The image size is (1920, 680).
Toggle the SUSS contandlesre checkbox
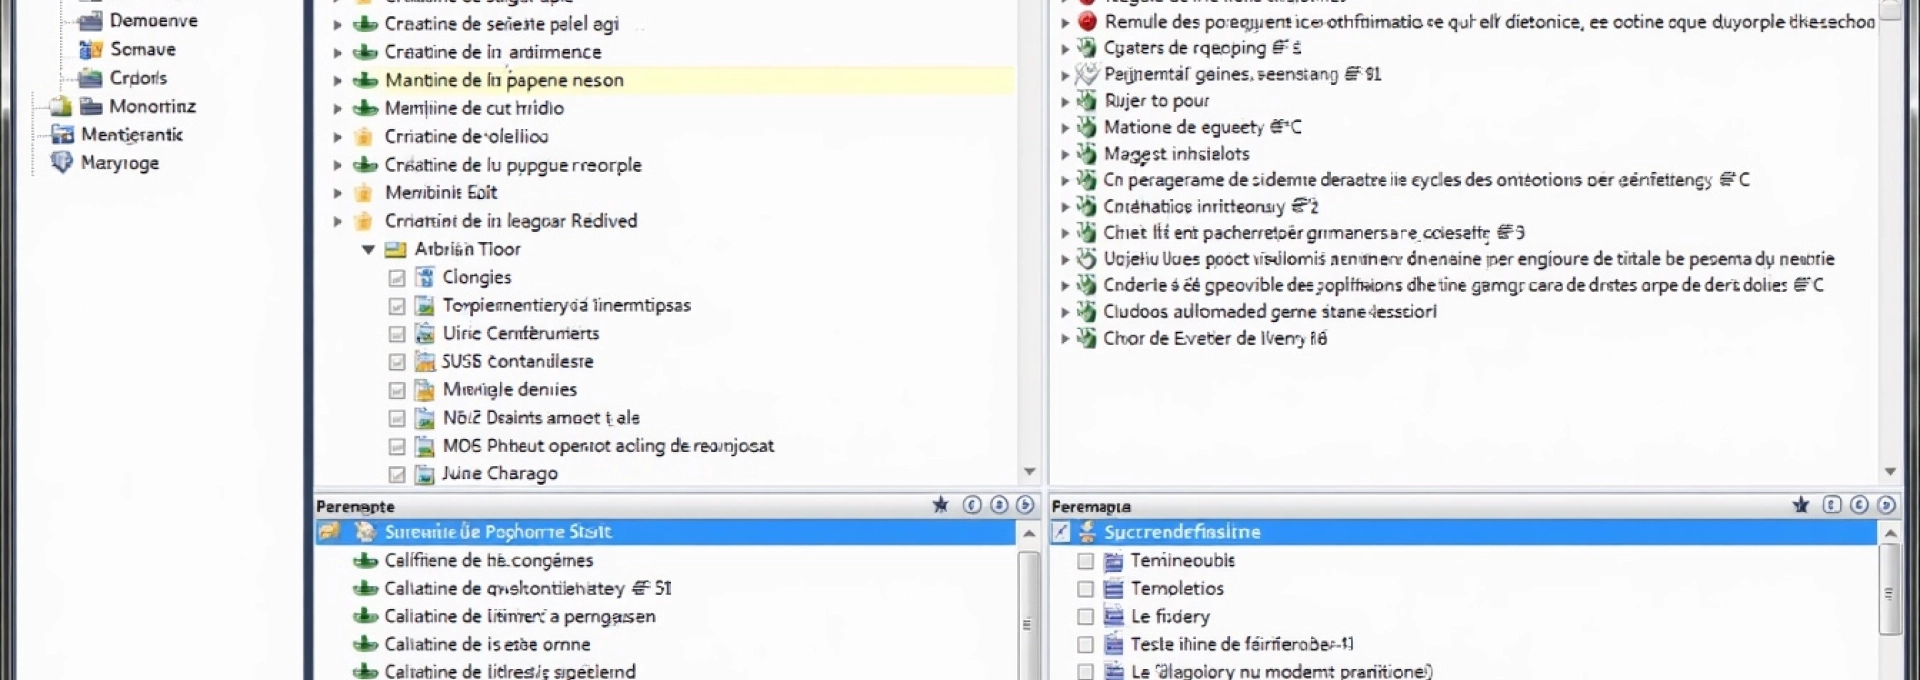pyautogui.click(x=397, y=362)
